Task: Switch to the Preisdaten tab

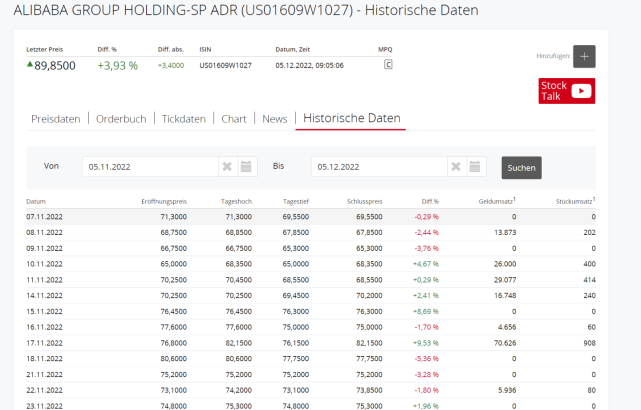Action: pyautogui.click(x=55, y=119)
